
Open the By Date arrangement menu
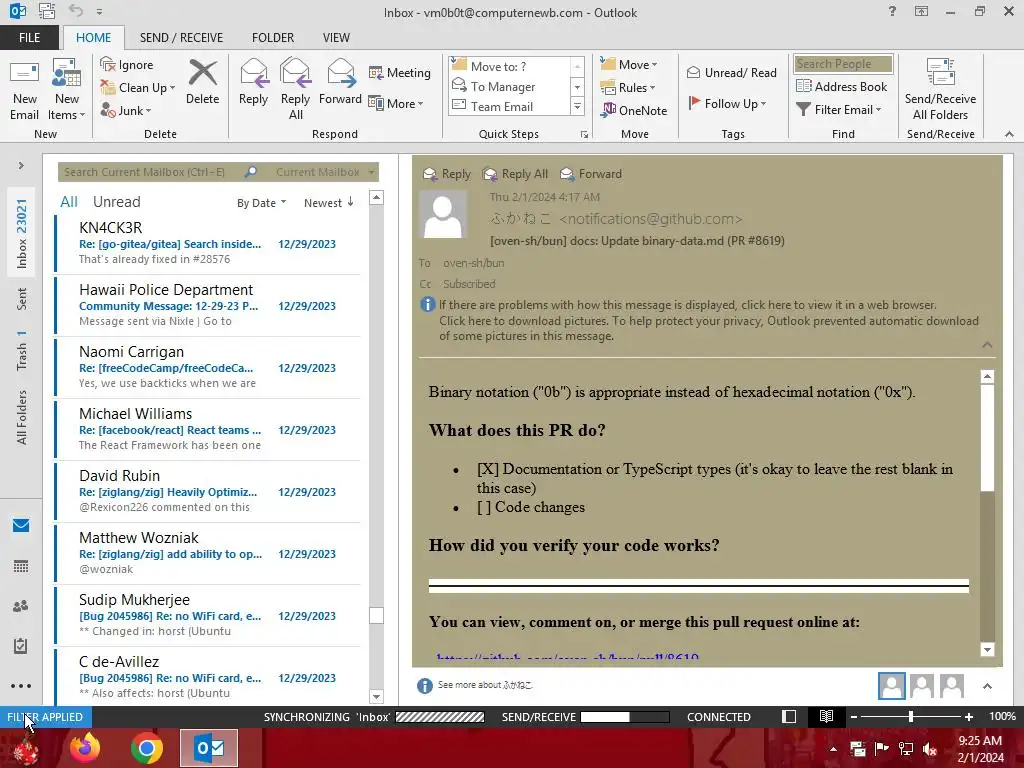coord(261,203)
